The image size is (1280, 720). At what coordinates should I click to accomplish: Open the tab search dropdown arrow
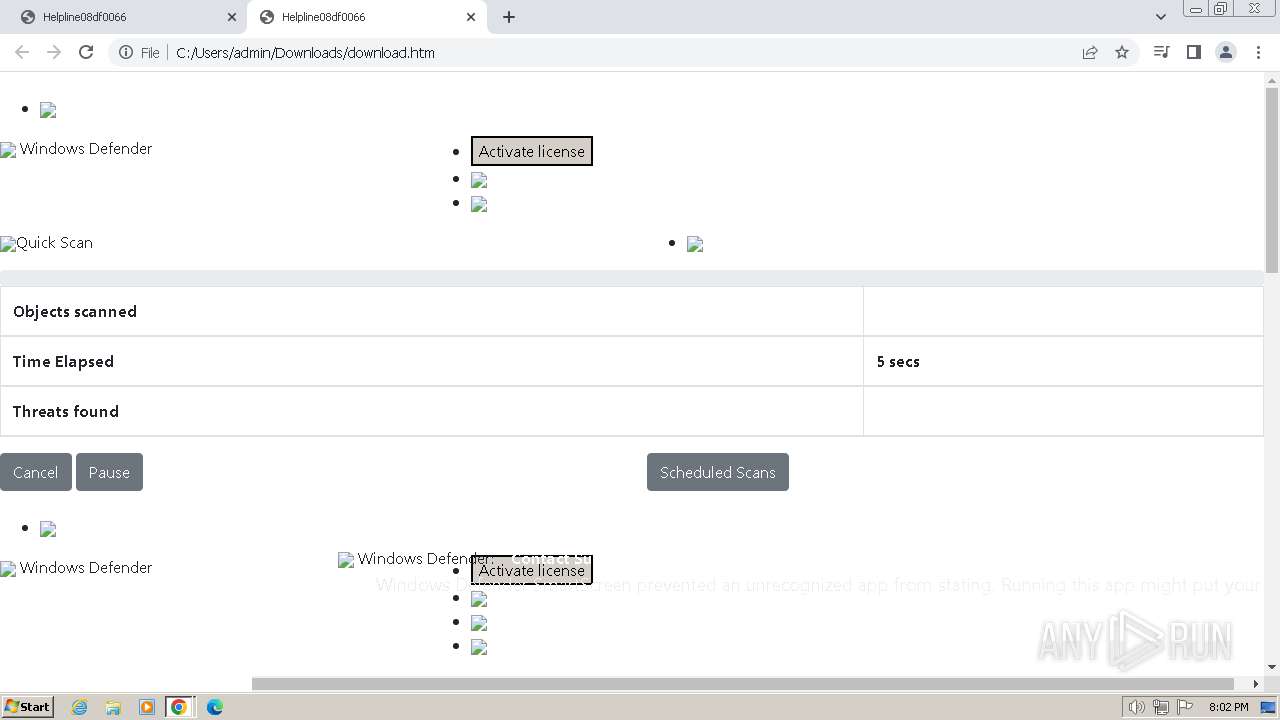tap(1160, 17)
